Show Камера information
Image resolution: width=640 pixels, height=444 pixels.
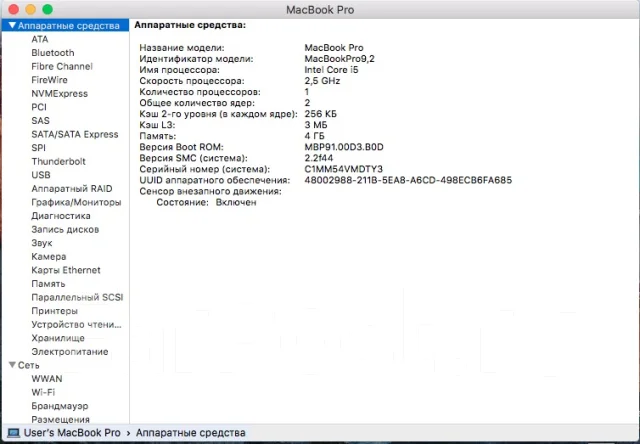(49, 256)
